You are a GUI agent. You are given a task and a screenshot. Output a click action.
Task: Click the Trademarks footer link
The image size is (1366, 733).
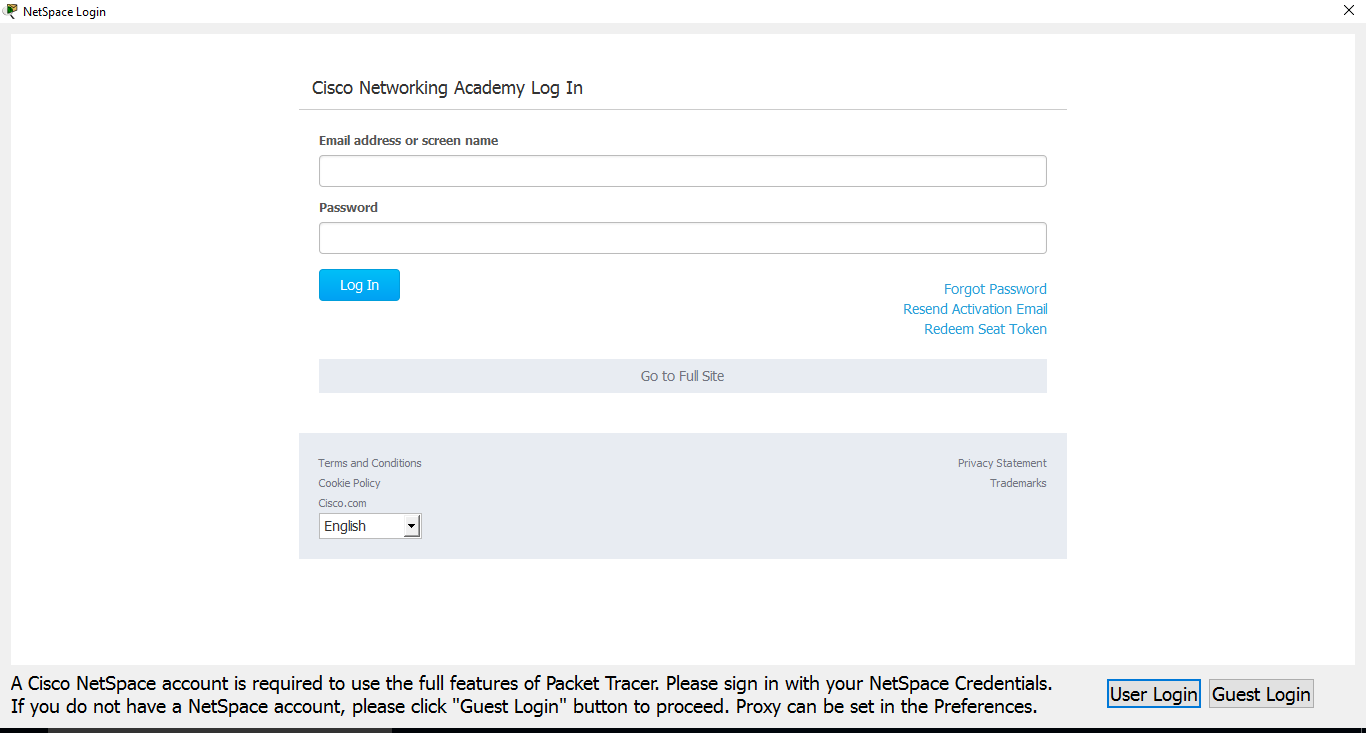(1018, 483)
